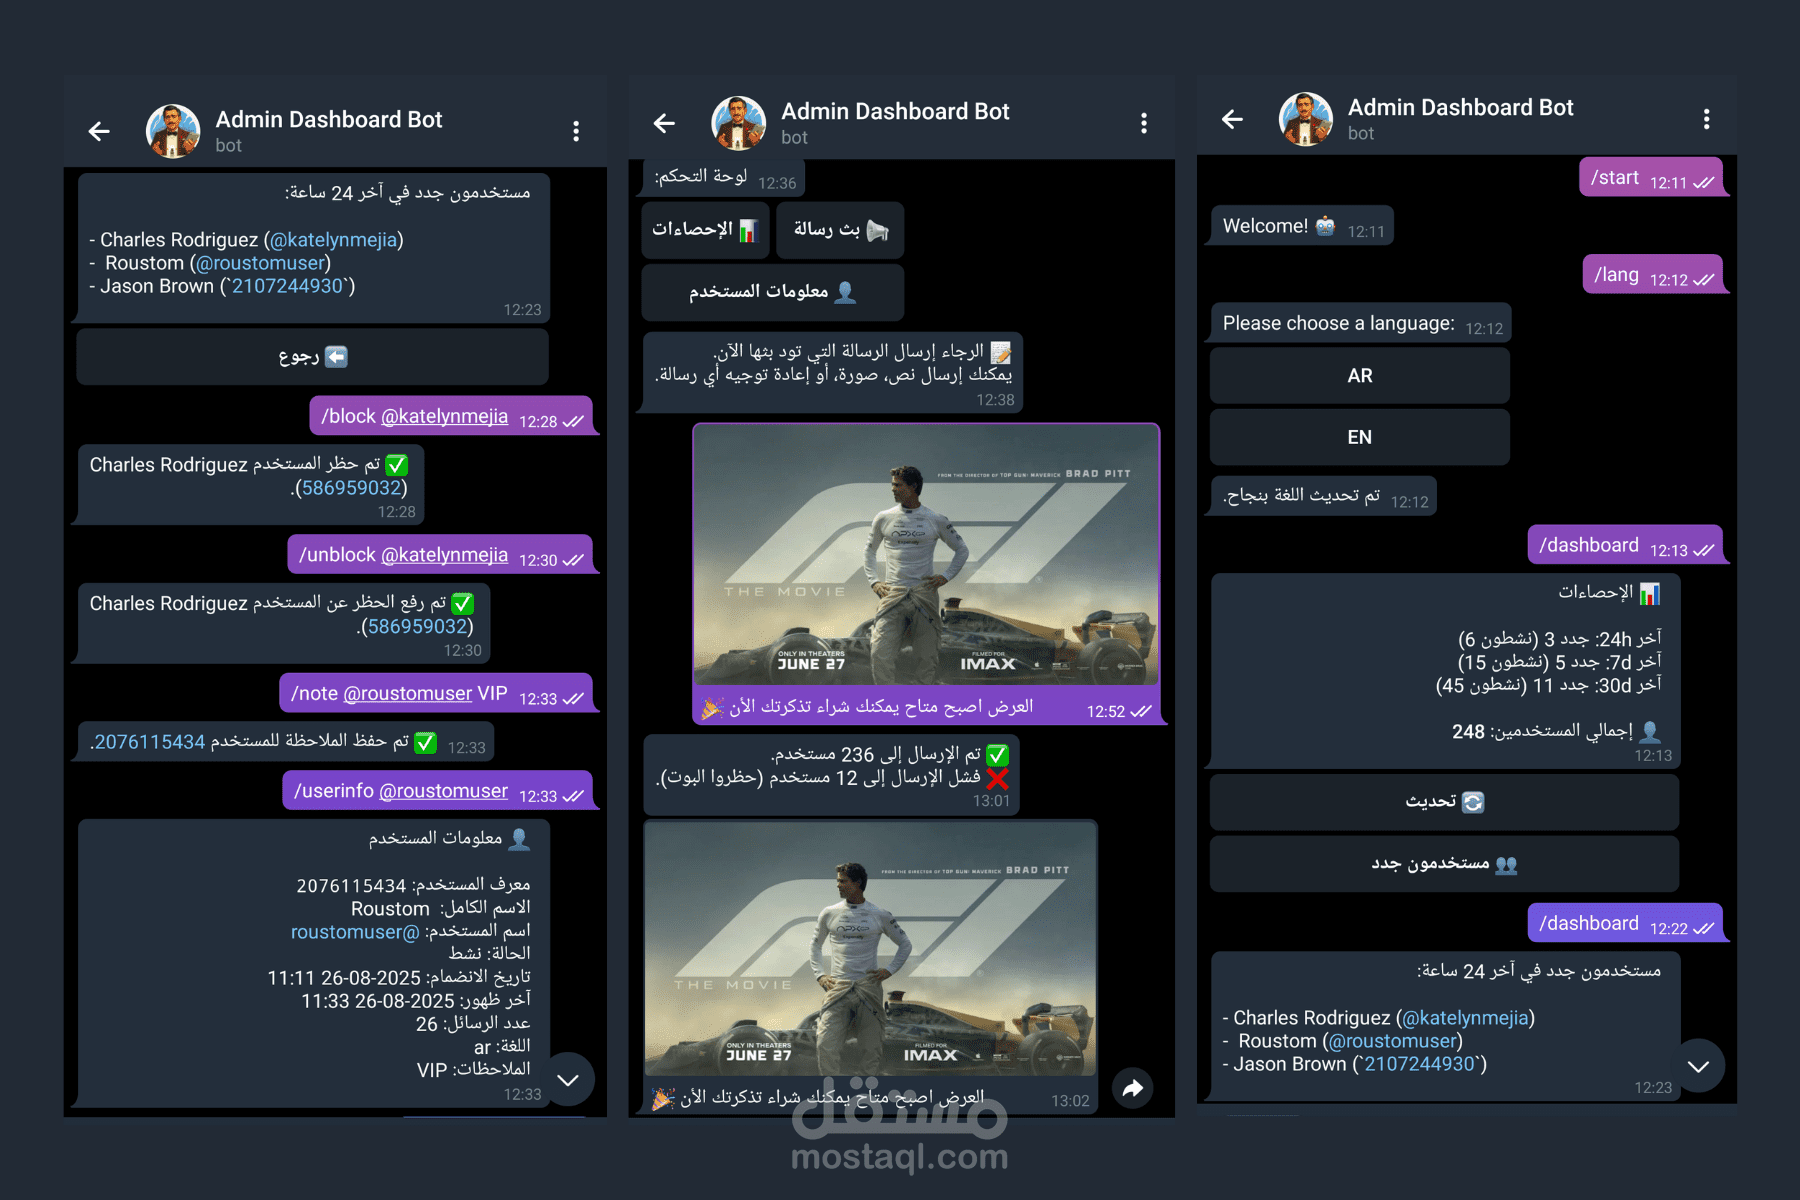Viewport: 1800px width, 1200px height.
Task: Tap @katelynmejia in the /unblock message
Action: 445,555
